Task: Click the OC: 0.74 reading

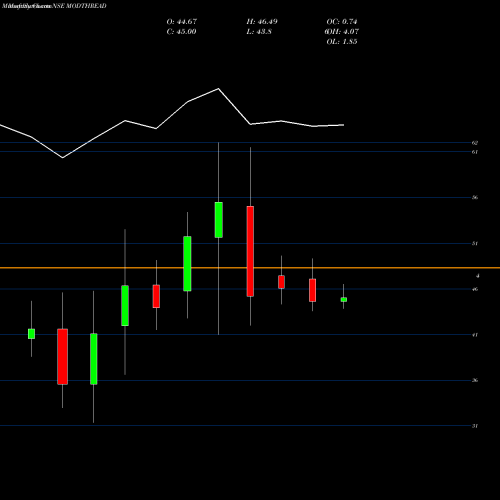Action: click(342, 22)
